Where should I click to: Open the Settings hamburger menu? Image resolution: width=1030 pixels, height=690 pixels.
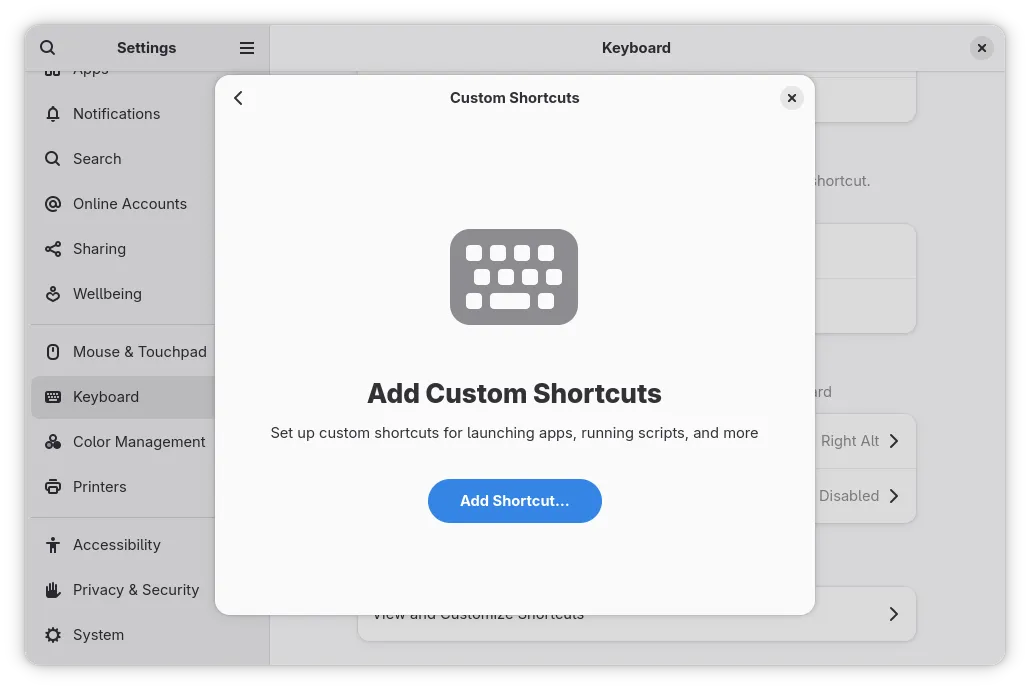click(x=247, y=48)
